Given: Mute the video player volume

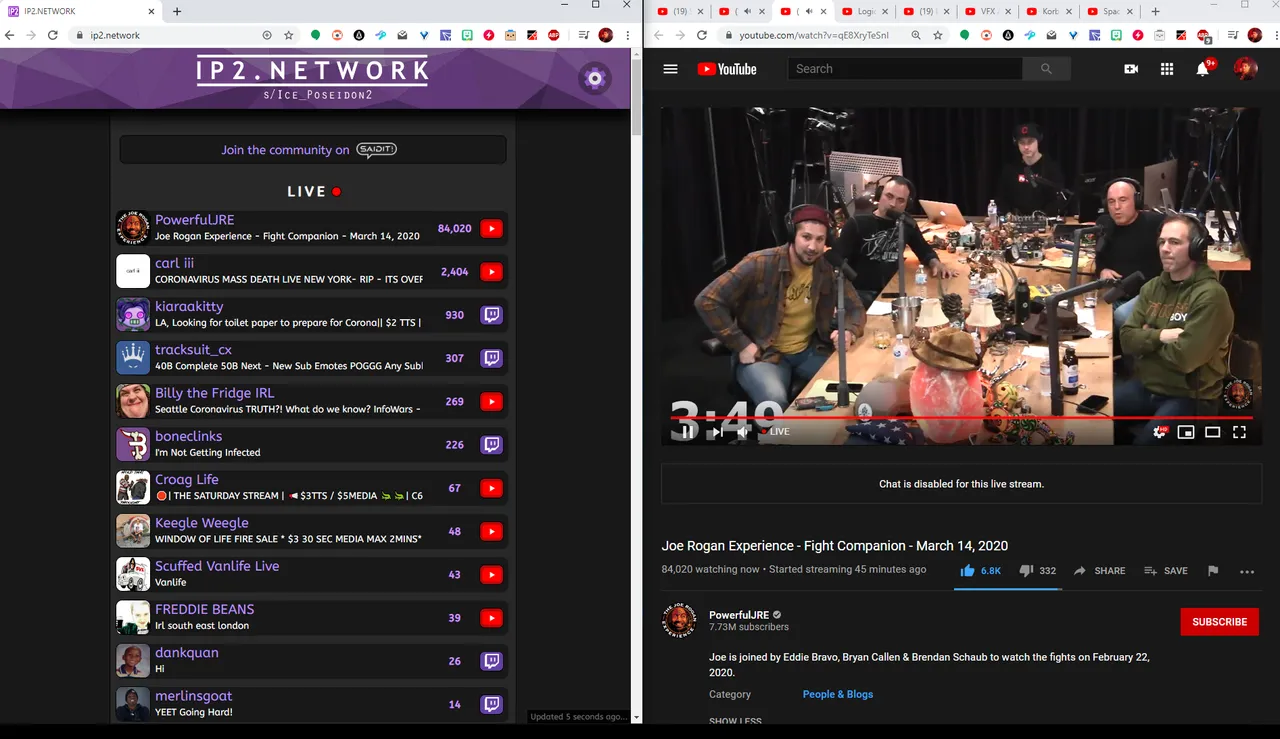Looking at the screenshot, I should coord(743,432).
